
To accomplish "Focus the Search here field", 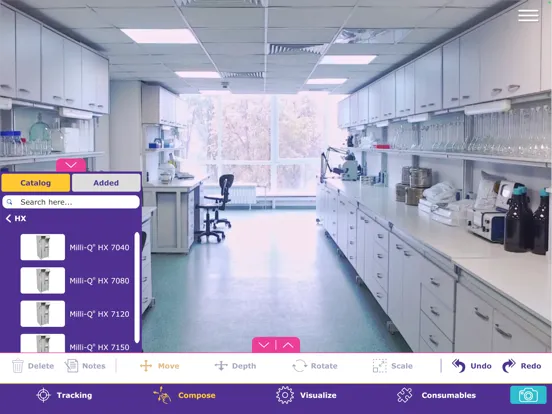I will pos(71,202).
